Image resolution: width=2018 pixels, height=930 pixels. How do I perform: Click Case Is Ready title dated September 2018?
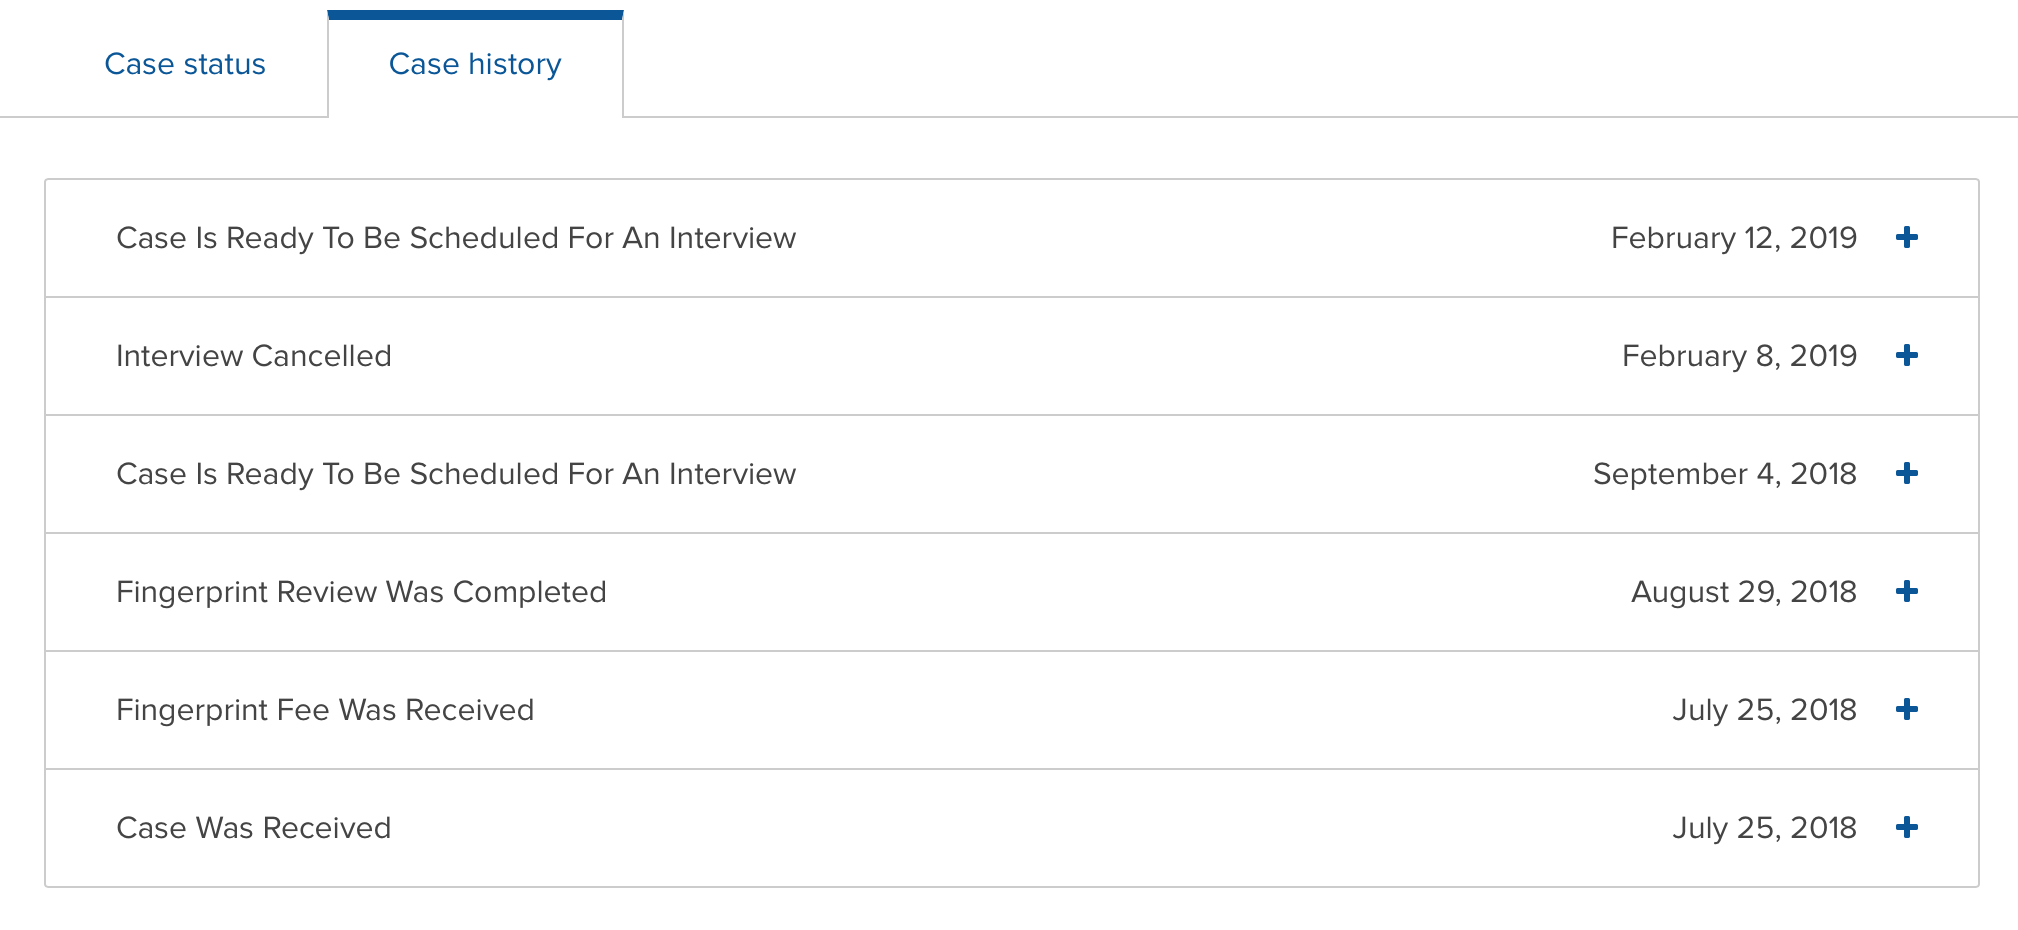tap(456, 474)
